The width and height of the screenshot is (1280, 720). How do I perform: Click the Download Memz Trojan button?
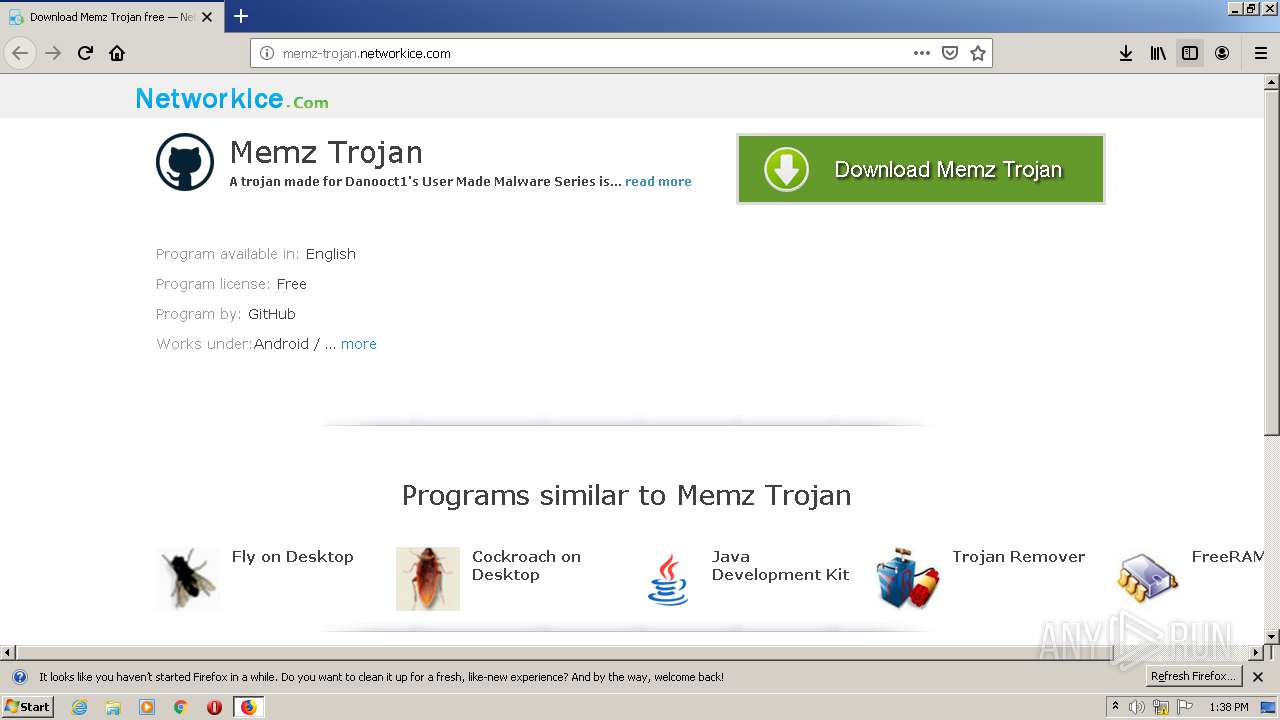click(920, 169)
